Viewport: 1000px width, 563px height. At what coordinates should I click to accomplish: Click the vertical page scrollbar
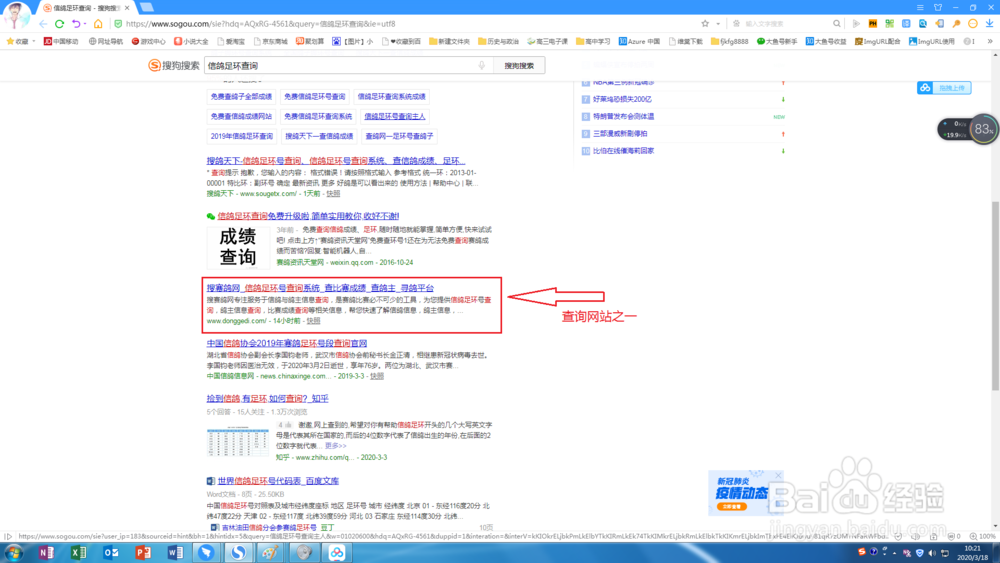coord(995,295)
